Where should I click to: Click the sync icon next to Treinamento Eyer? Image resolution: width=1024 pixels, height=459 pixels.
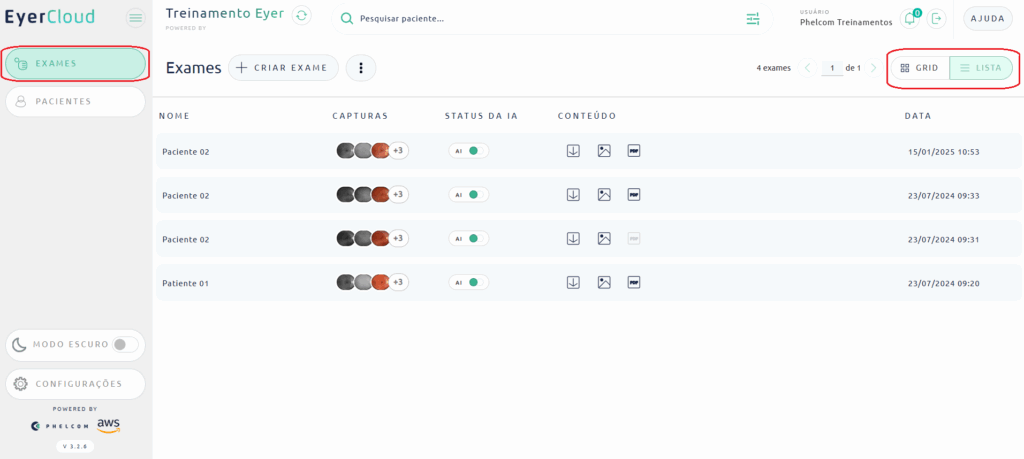[301, 16]
